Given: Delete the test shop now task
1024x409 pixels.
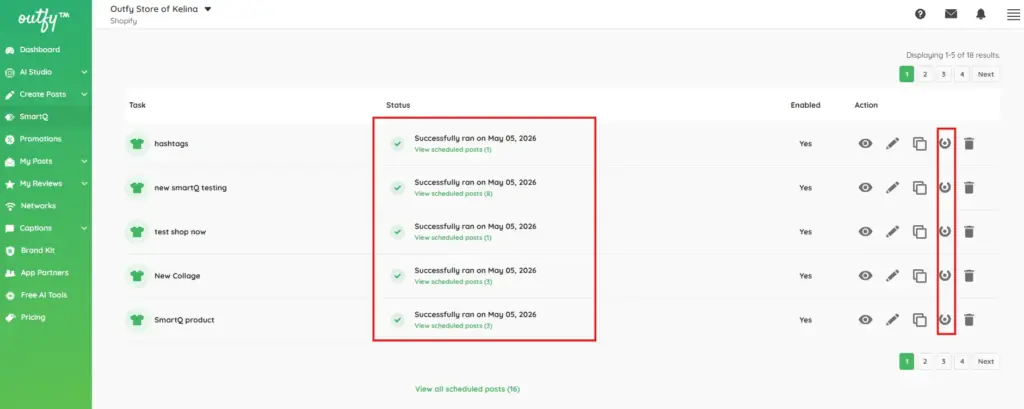Looking at the screenshot, I should pyautogui.click(x=969, y=231).
